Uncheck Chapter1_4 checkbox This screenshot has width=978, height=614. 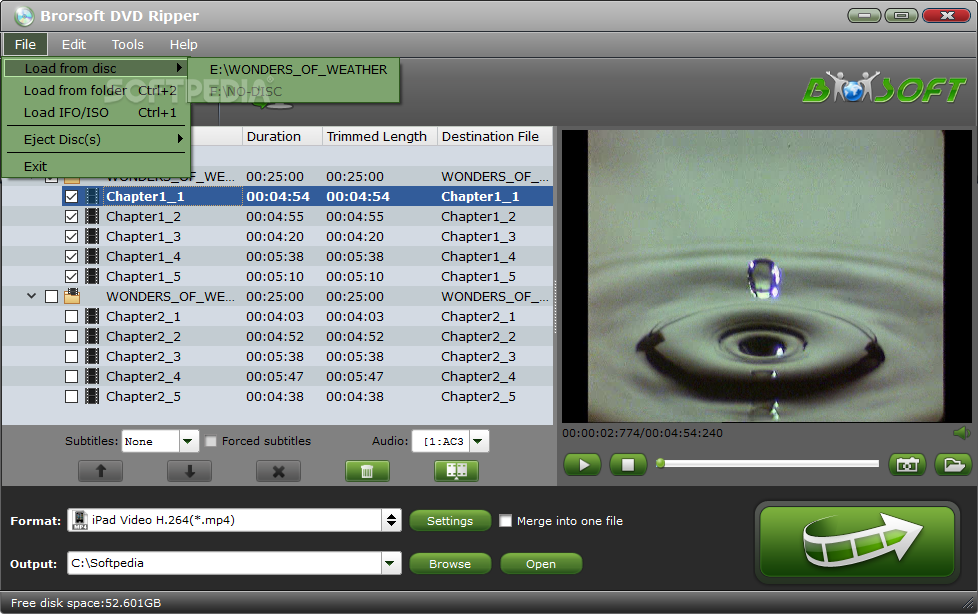72,256
